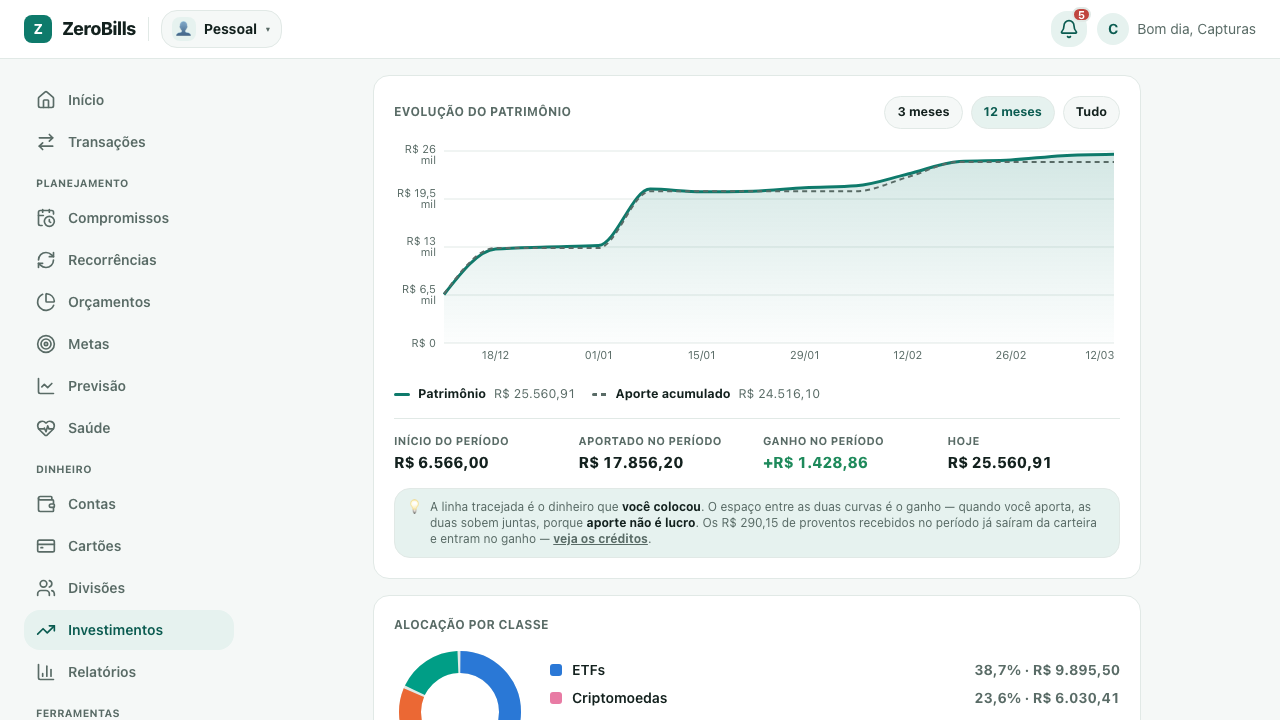
Task: Click the Hoje value "R$ 25.560,91"
Action: [1000, 463]
